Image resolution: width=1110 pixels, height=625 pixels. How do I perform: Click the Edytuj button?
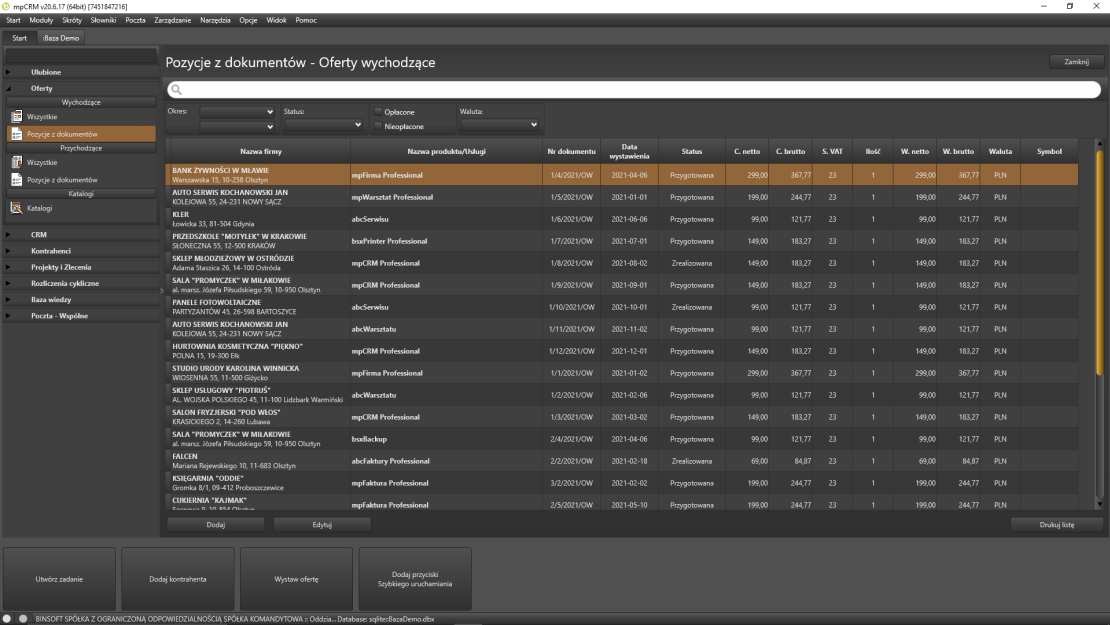322,525
